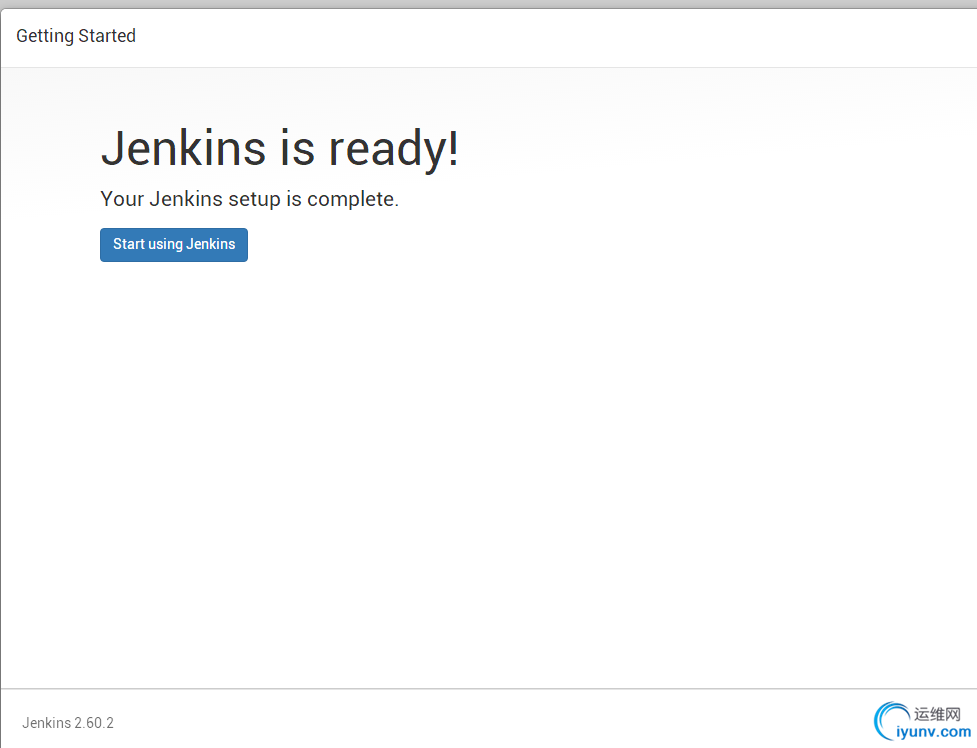Image resolution: width=977 pixels, height=748 pixels.
Task: Click 'Your Jenkins setup is complete.' text
Action: (249, 199)
